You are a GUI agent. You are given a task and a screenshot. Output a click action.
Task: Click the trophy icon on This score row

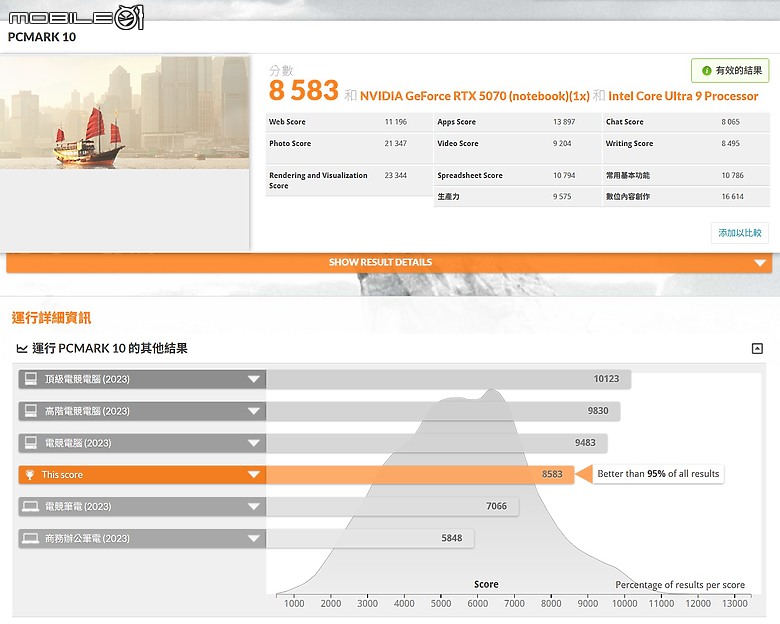[x=30, y=475]
